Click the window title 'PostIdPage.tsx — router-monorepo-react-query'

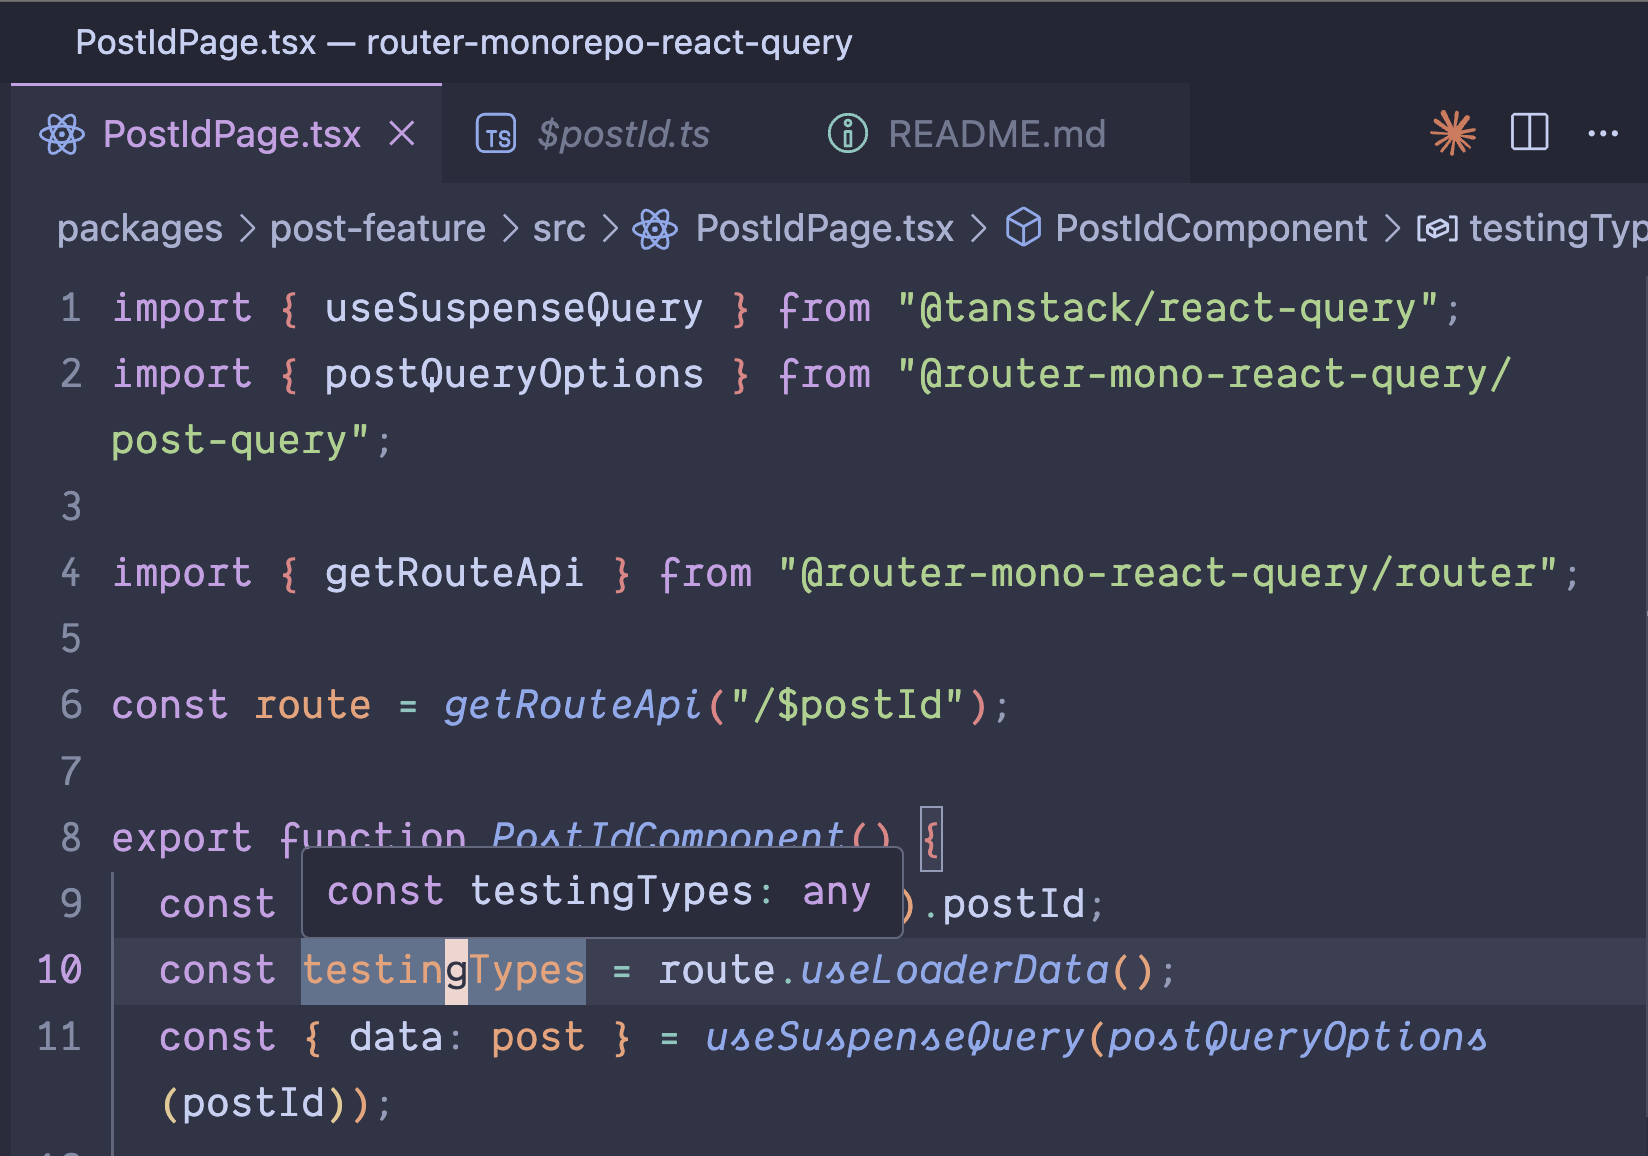point(464,42)
